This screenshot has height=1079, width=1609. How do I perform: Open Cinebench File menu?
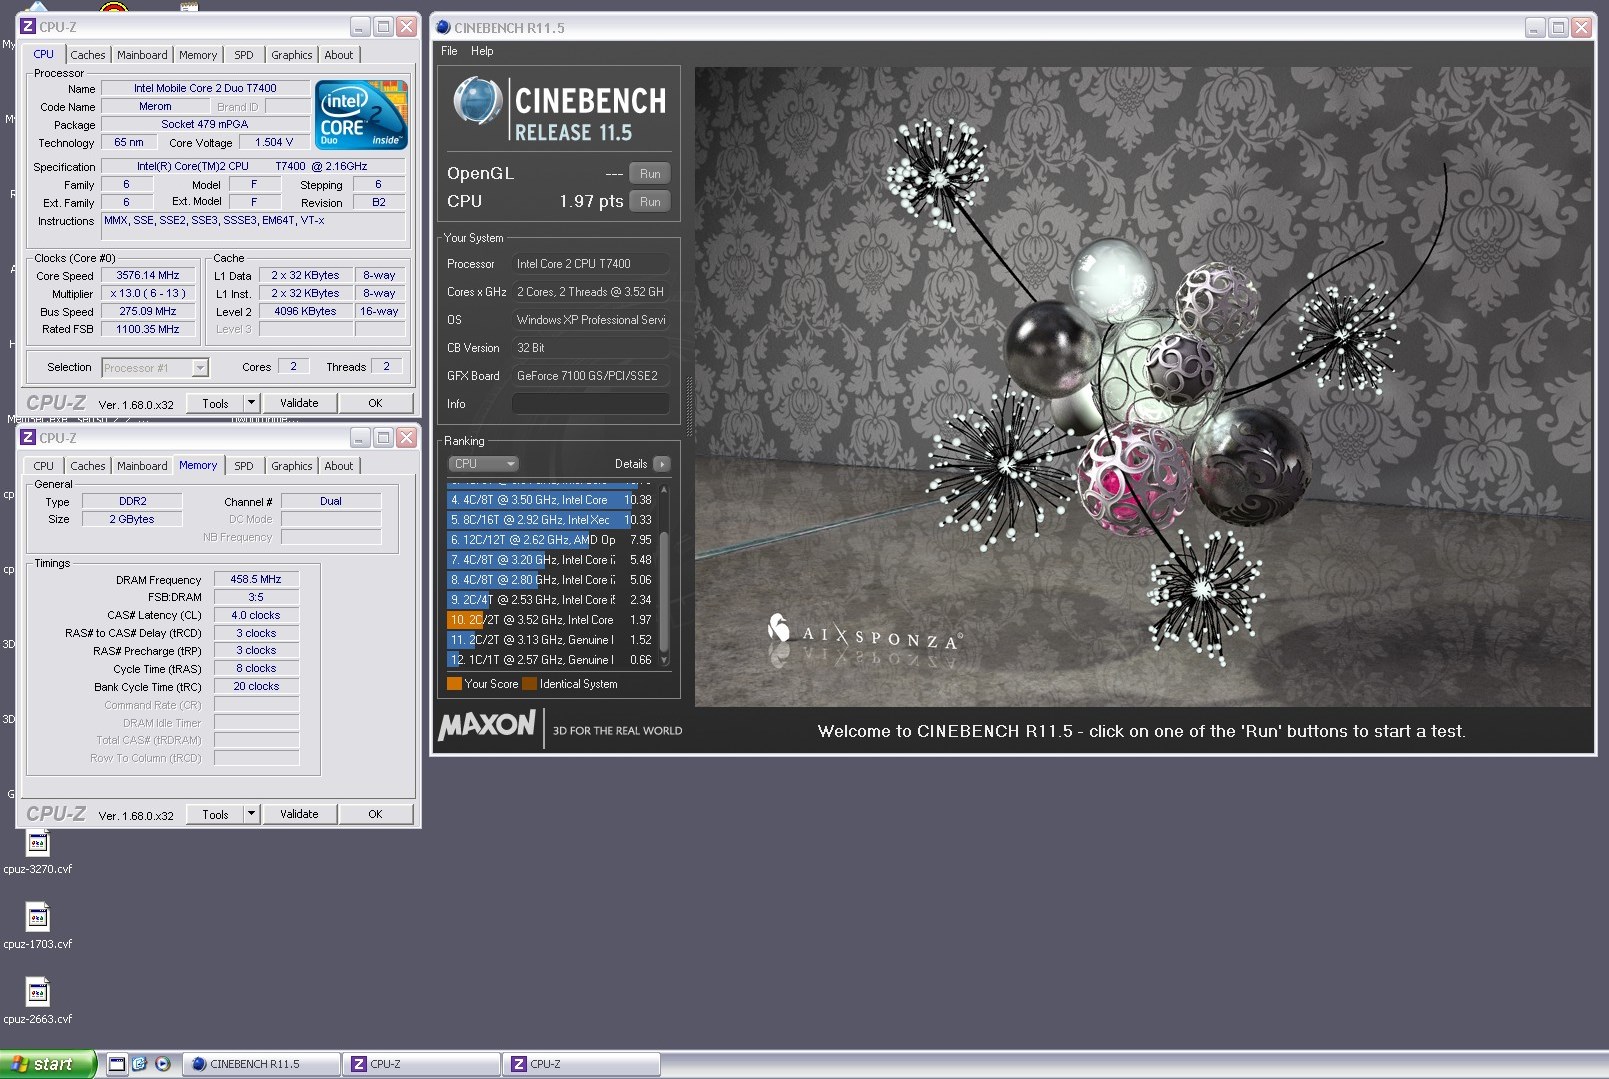tap(449, 51)
